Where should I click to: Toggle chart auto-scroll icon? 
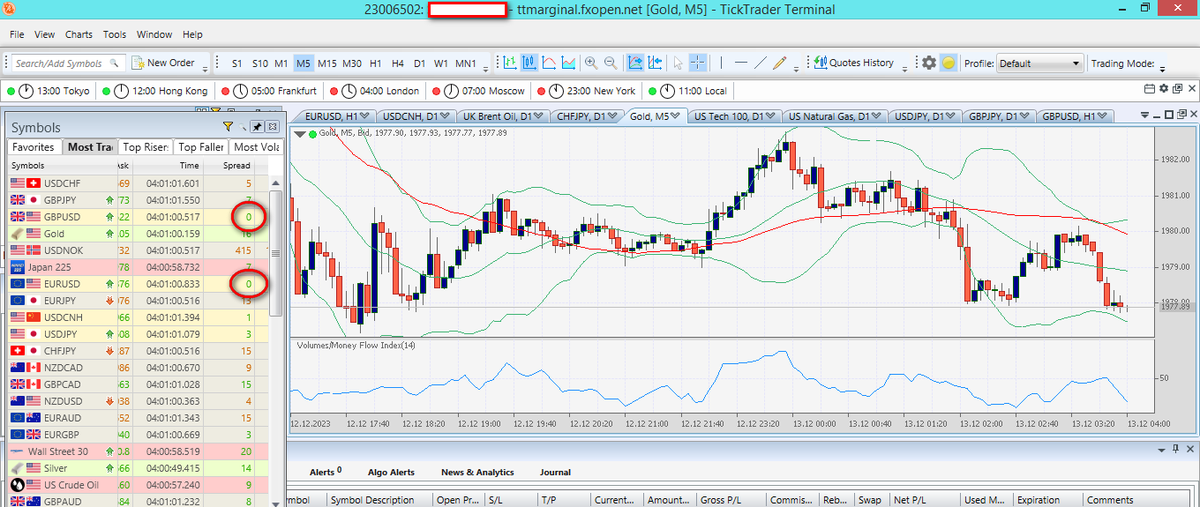(635, 63)
